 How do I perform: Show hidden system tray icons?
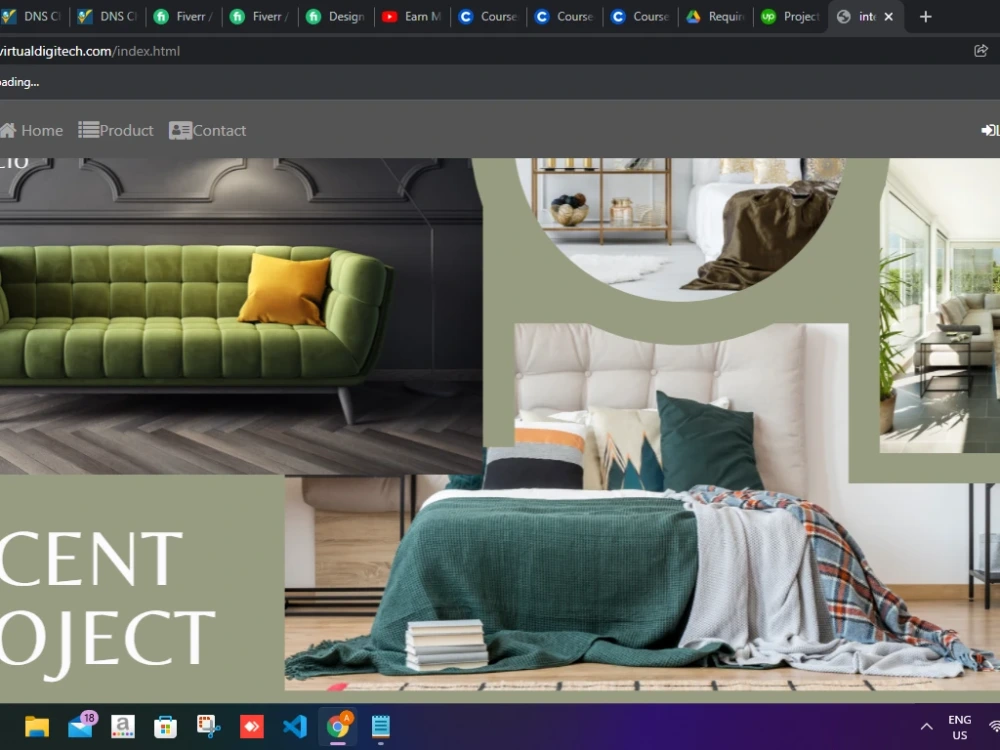(x=927, y=726)
